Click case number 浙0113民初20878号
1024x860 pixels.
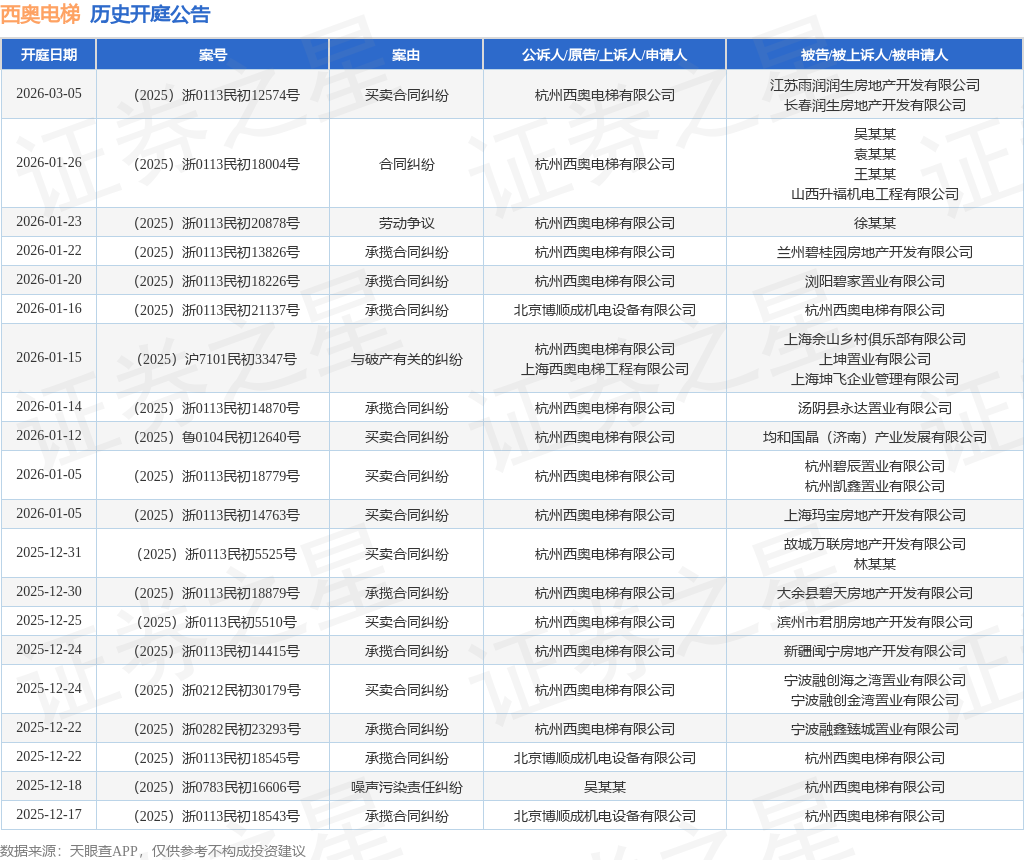coord(216,223)
